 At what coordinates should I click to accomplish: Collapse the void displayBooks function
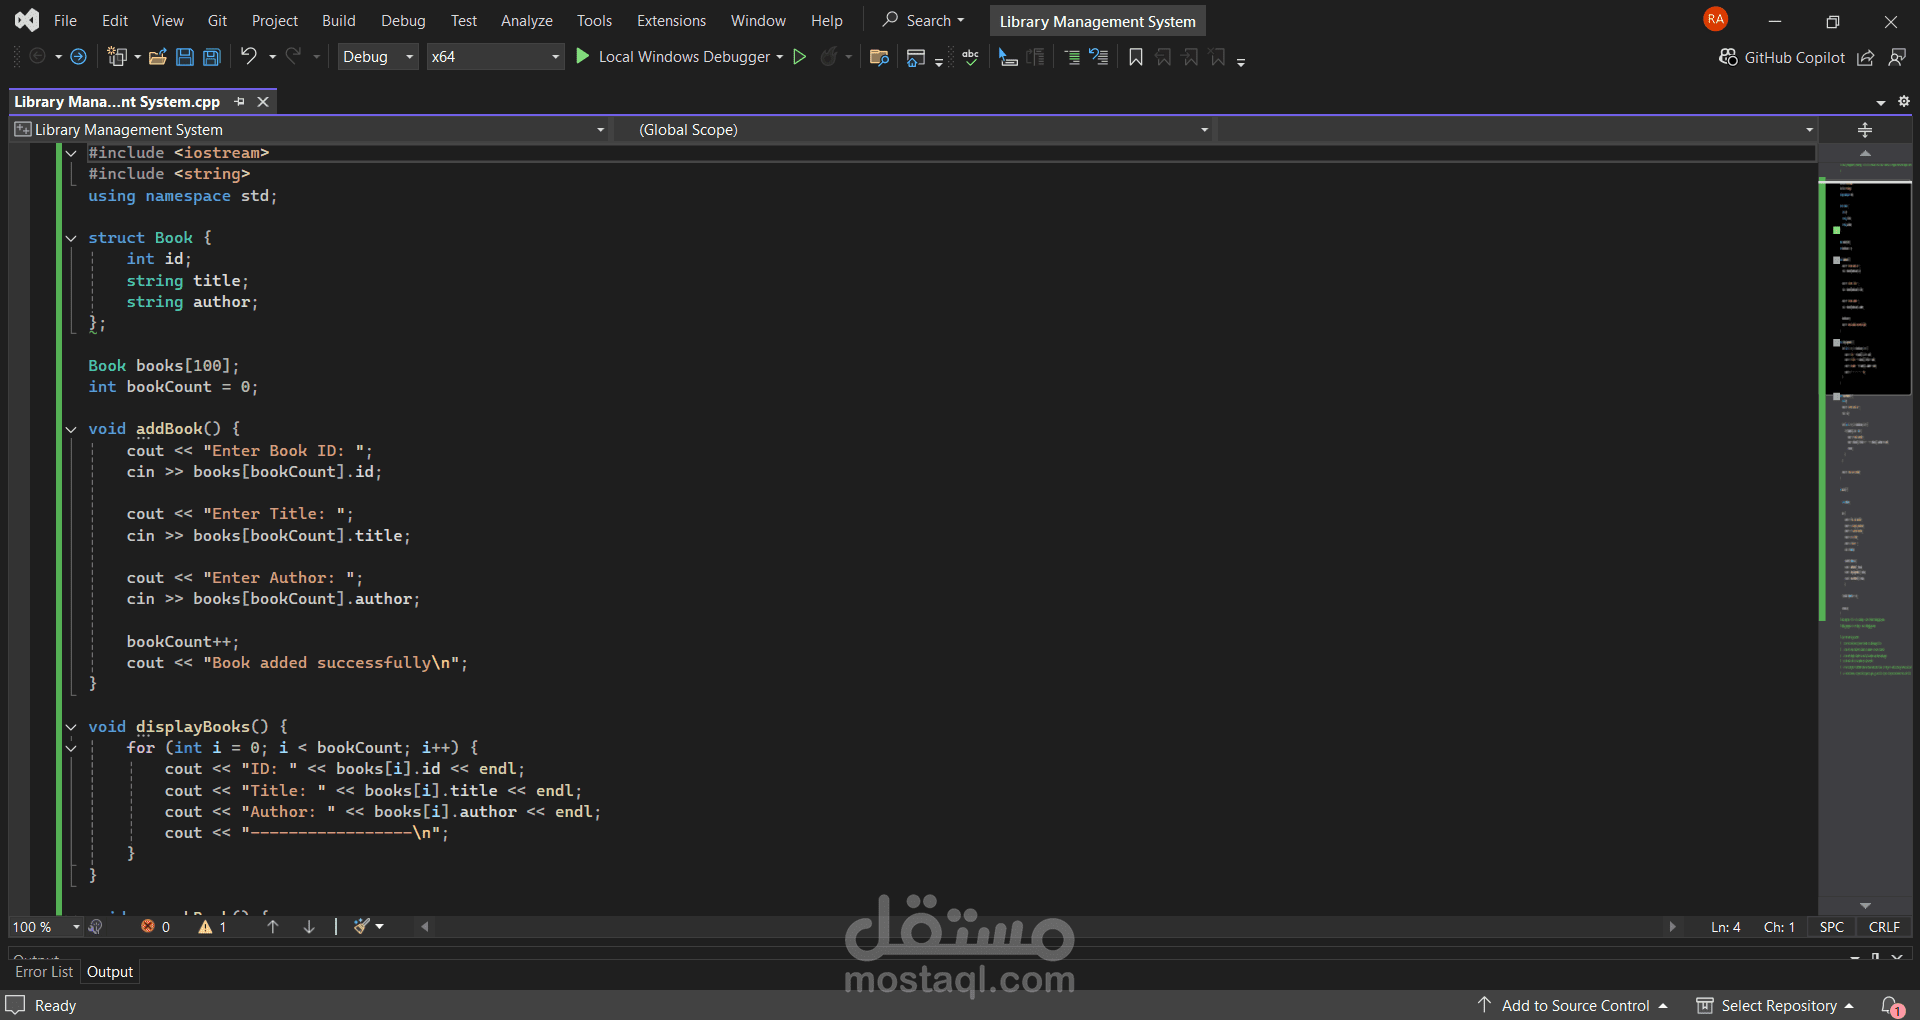(x=71, y=727)
